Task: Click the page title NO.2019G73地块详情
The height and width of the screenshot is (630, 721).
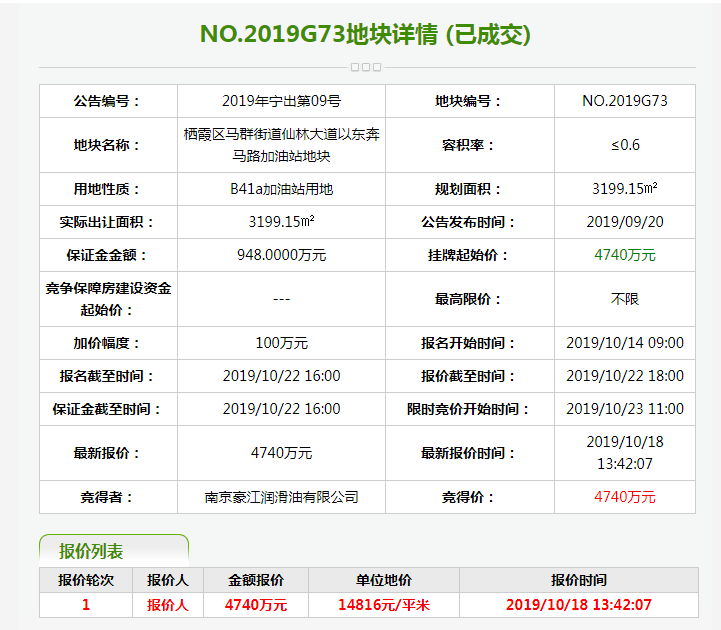Action: click(320, 34)
